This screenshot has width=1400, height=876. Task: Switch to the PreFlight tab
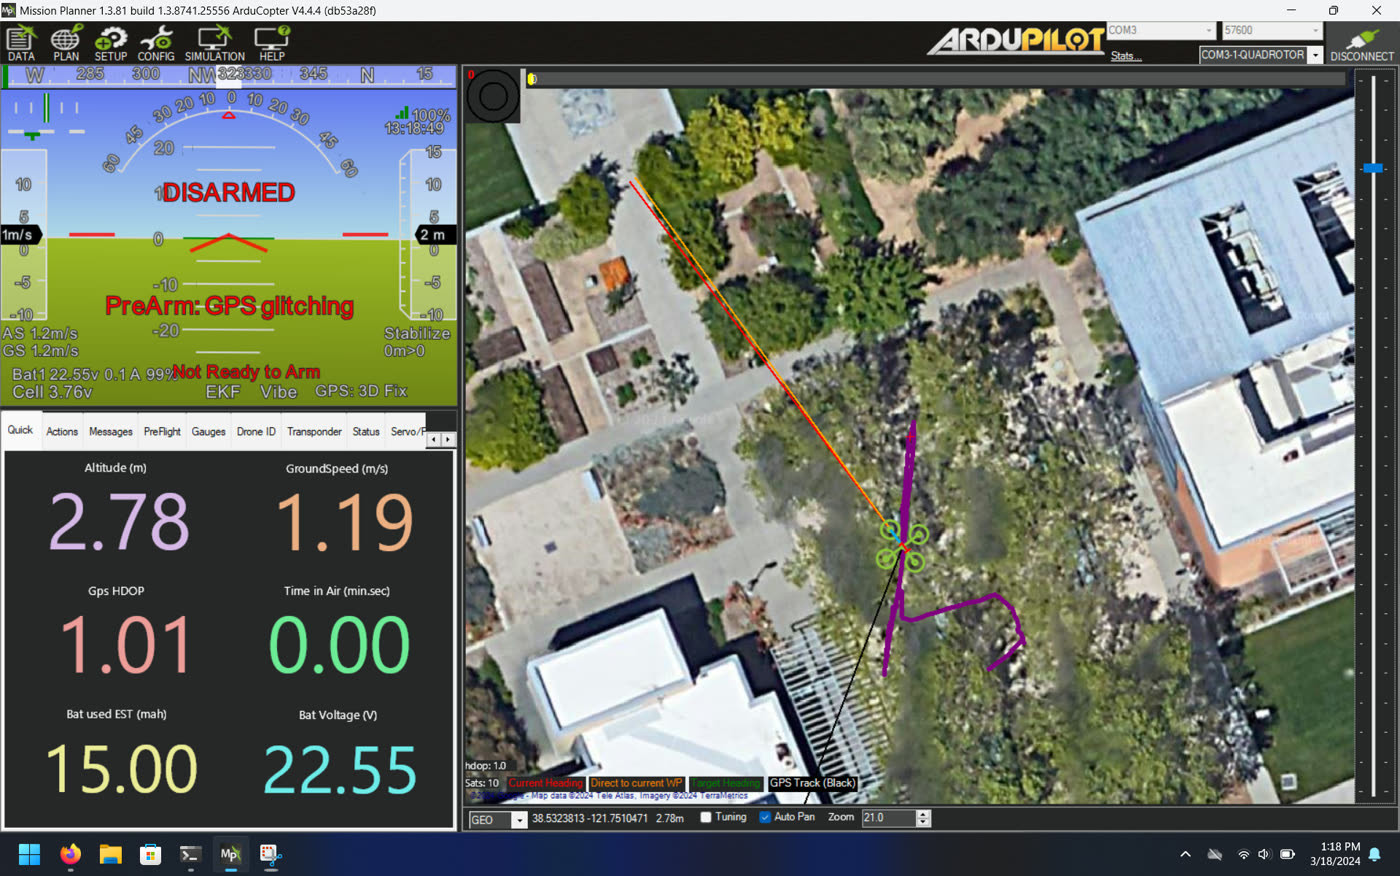162,432
